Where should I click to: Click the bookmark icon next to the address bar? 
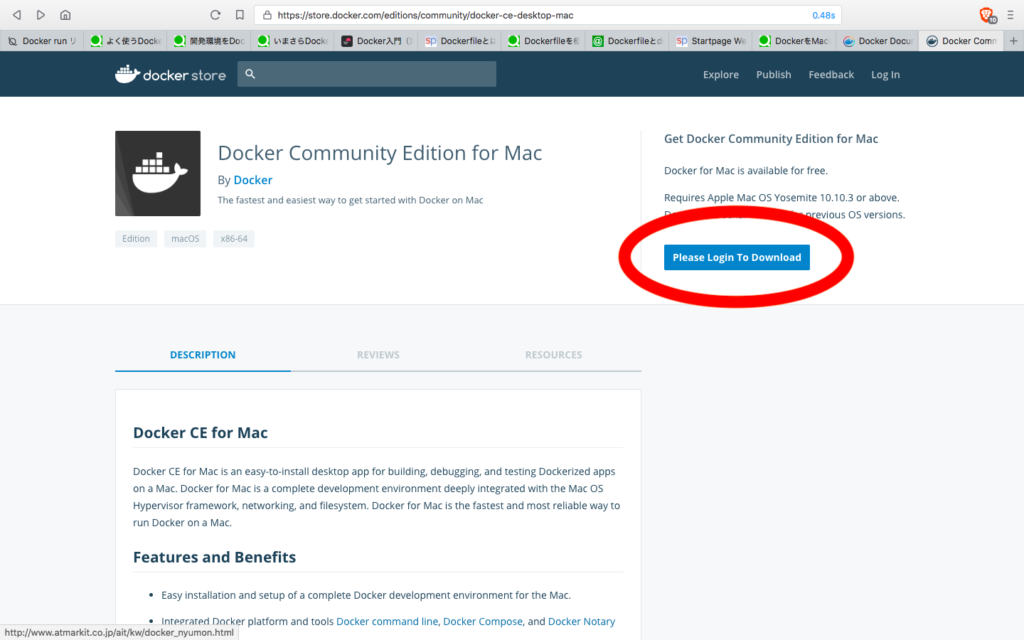pos(239,14)
